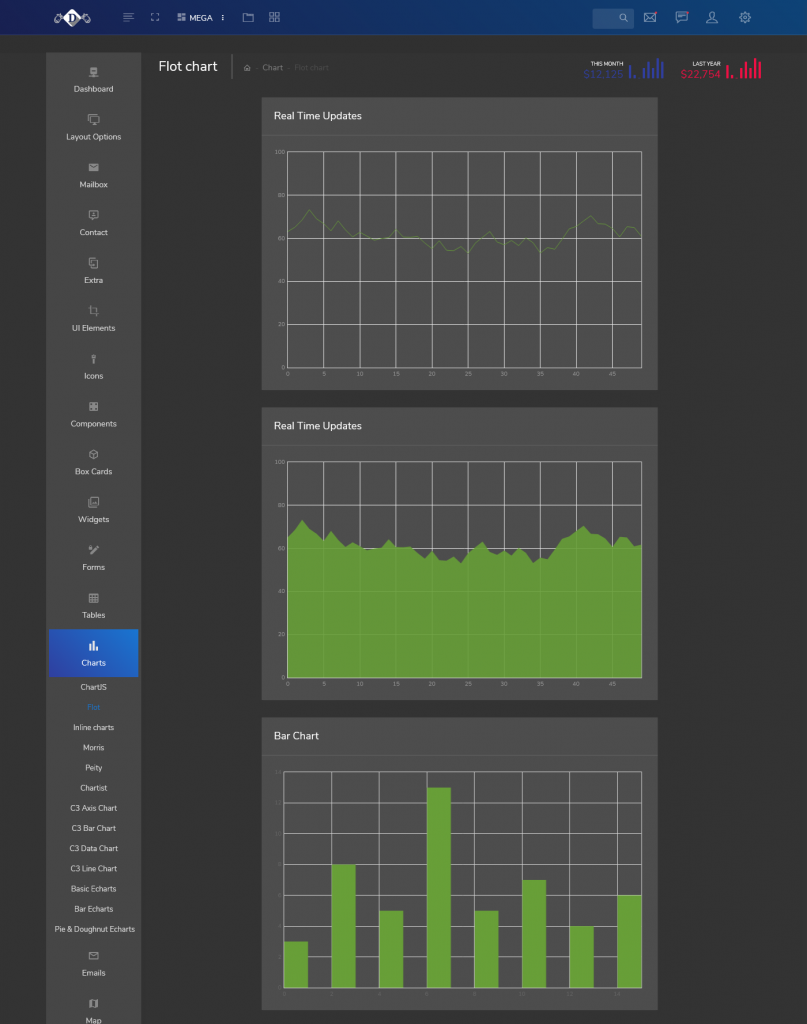Open the Mailbox sidebar item

coord(93,175)
